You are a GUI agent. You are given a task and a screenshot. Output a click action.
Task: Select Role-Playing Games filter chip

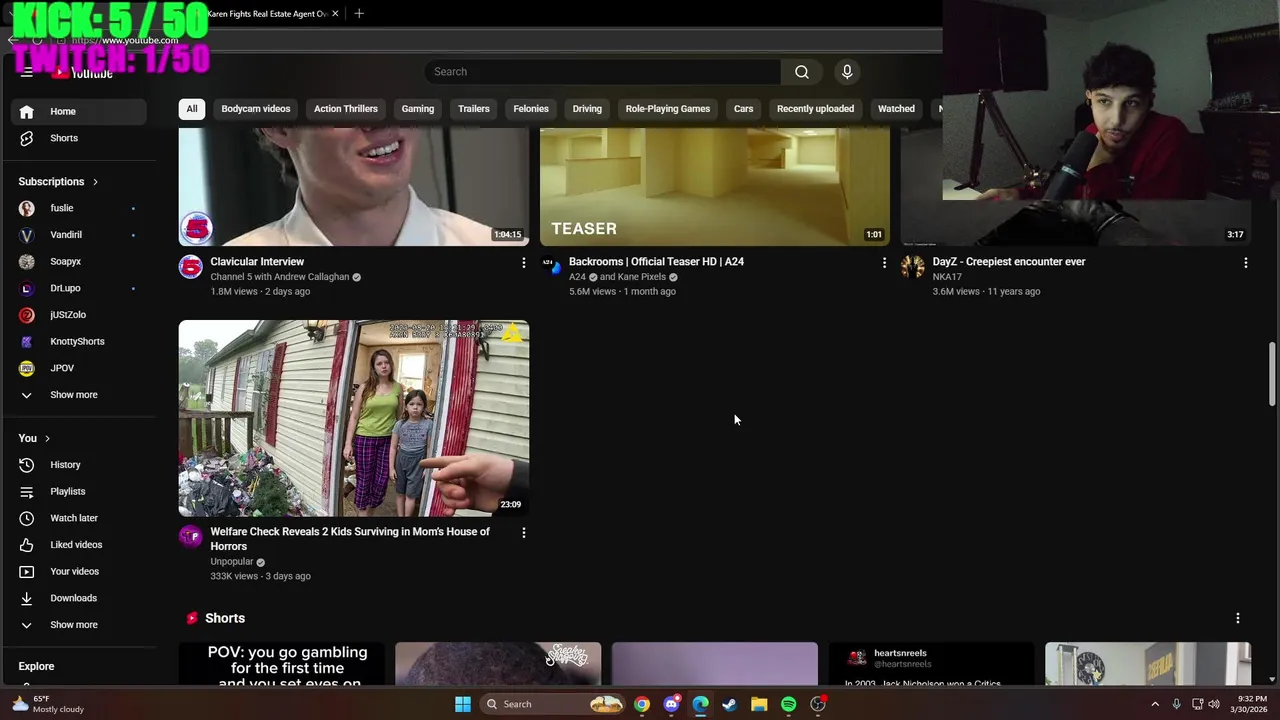click(668, 109)
